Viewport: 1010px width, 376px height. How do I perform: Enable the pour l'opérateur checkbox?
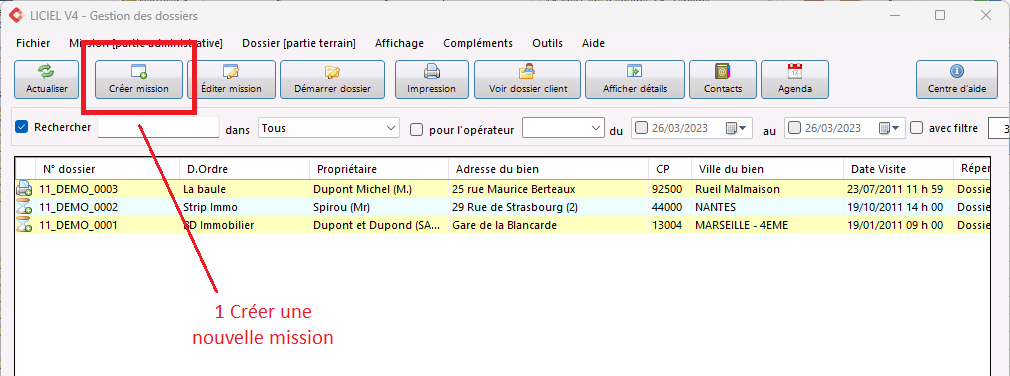pyautogui.click(x=417, y=129)
